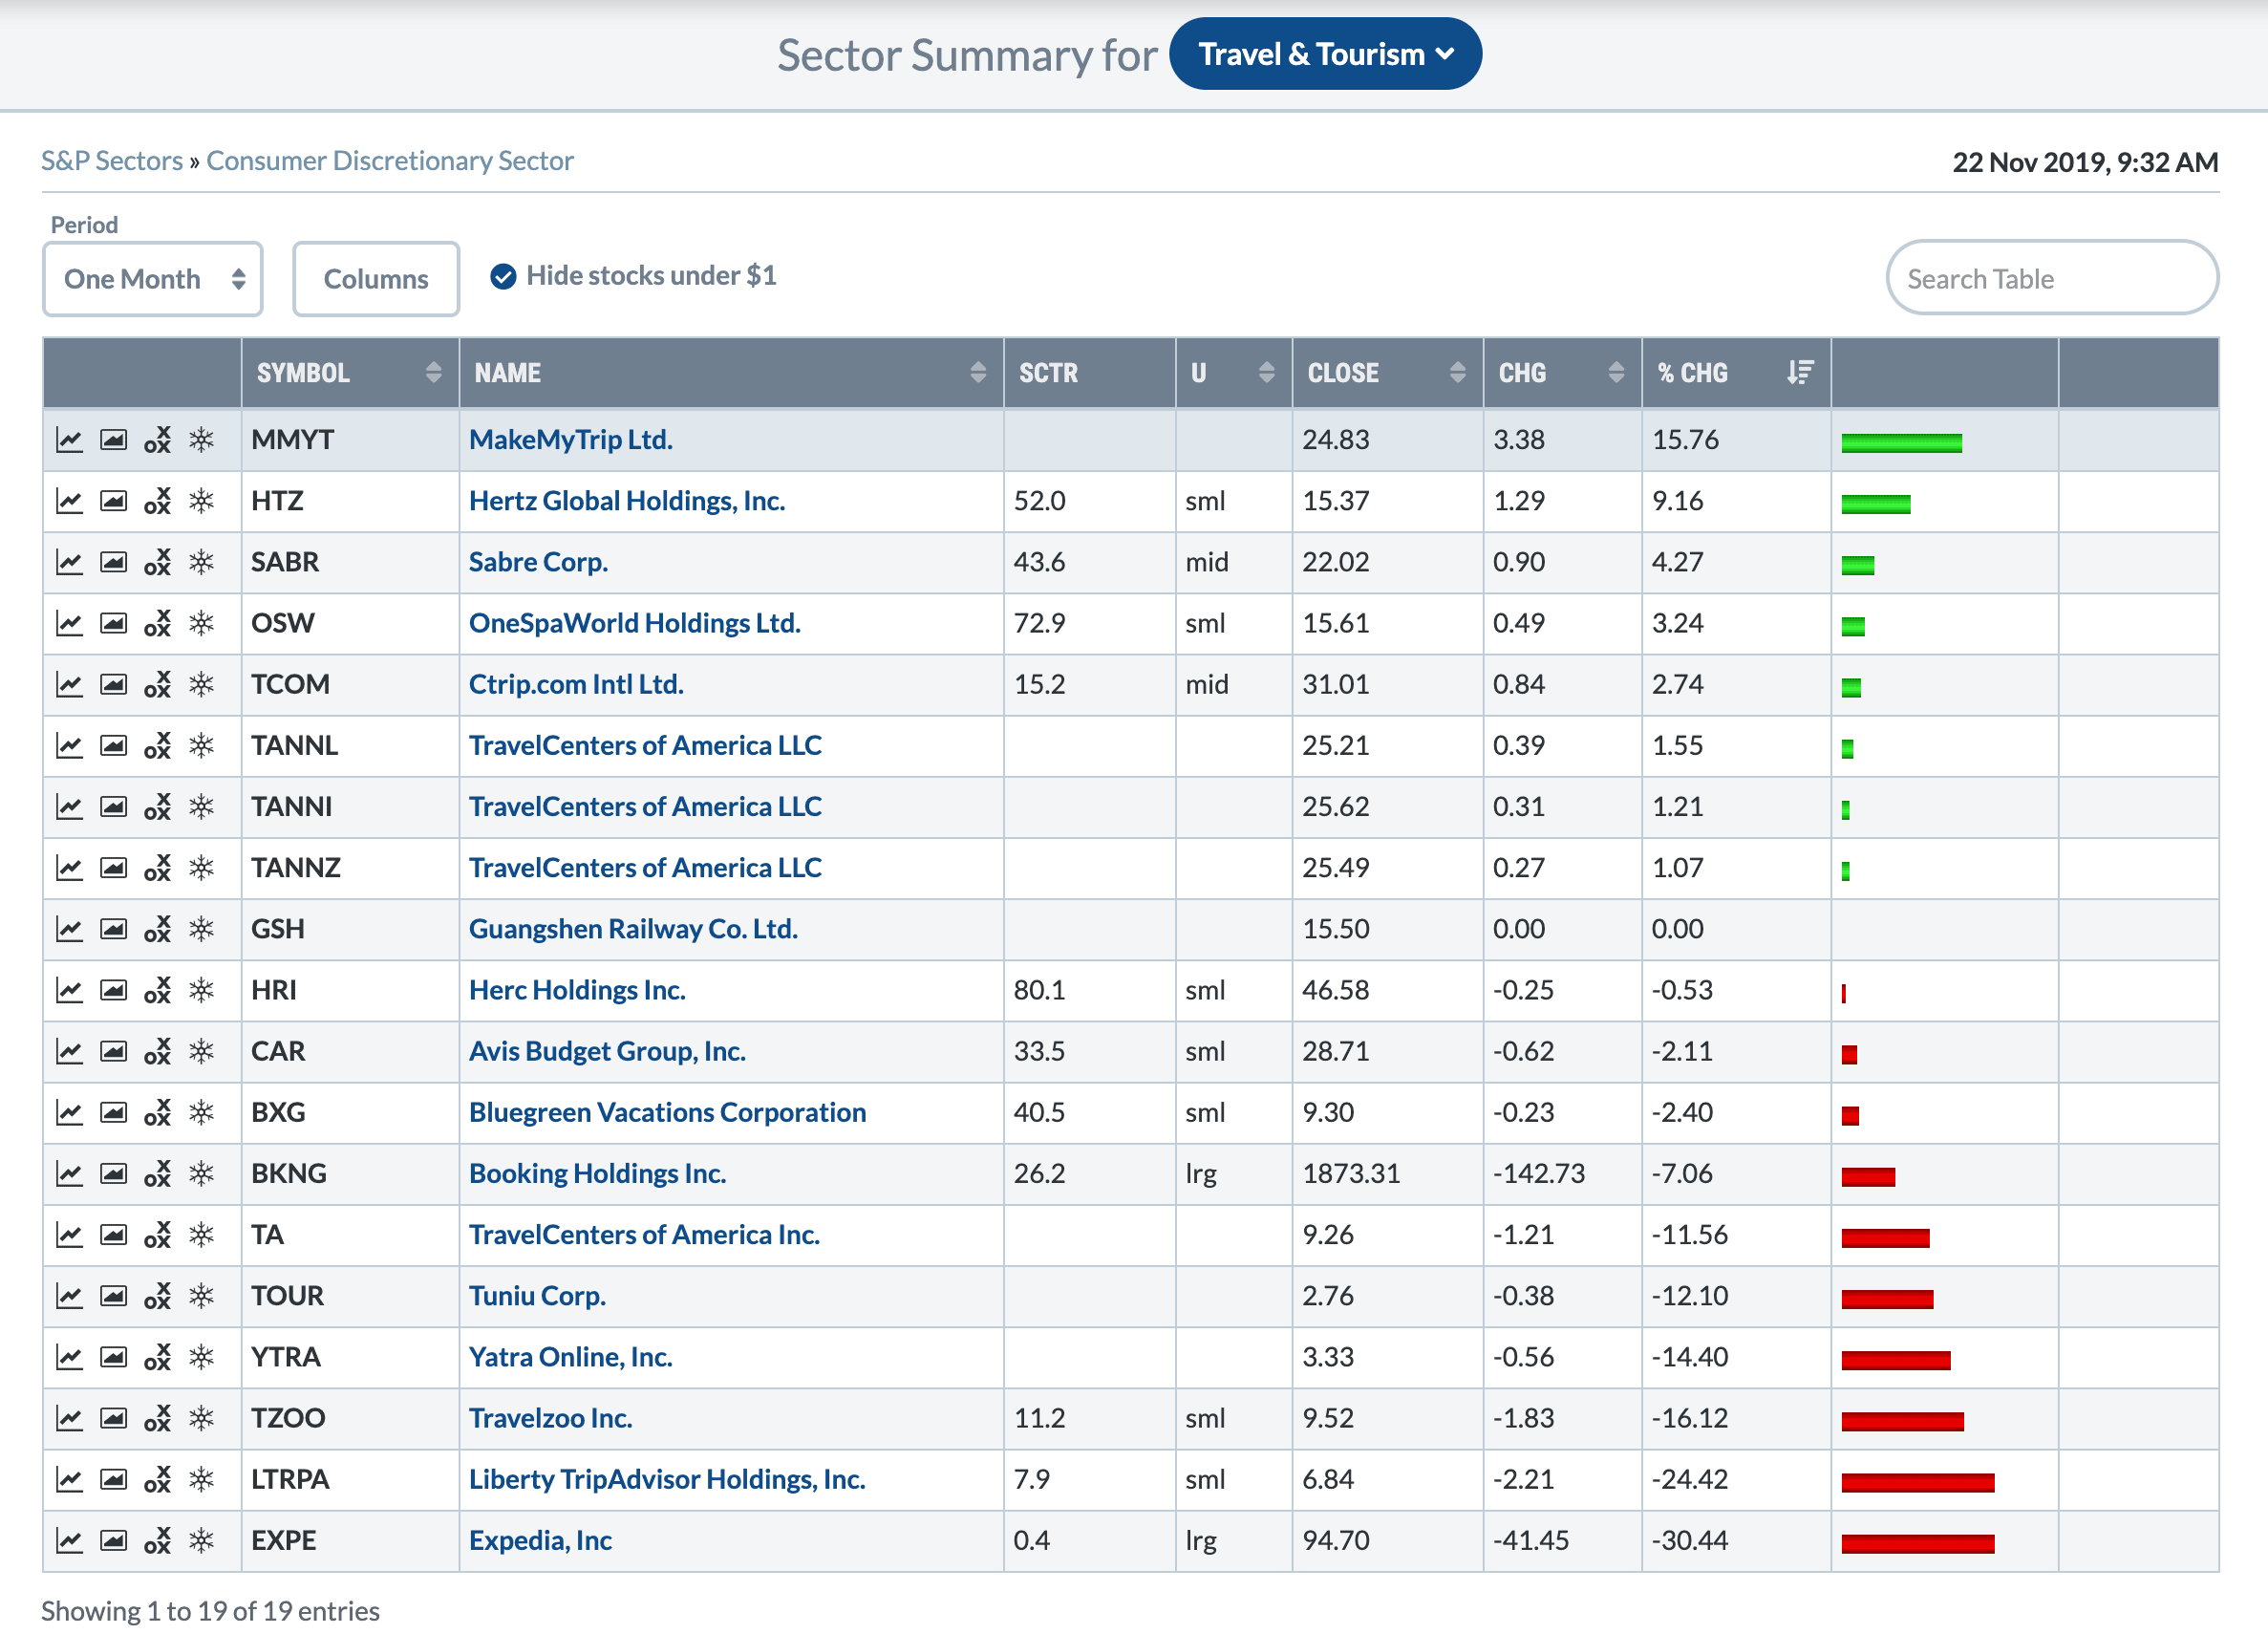Open Liberty TripAdvisor Holdings, Inc. link

click(x=666, y=1480)
